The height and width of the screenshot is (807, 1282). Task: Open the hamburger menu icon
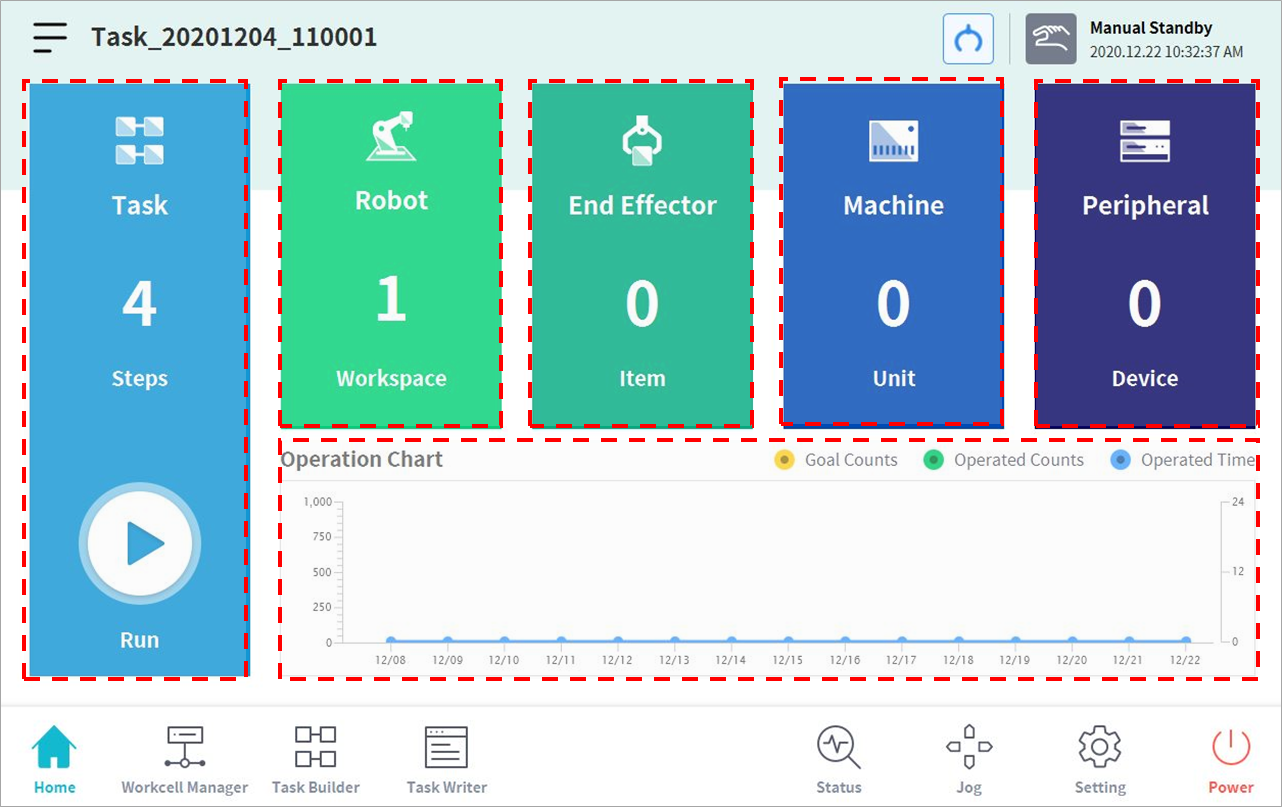(50, 38)
